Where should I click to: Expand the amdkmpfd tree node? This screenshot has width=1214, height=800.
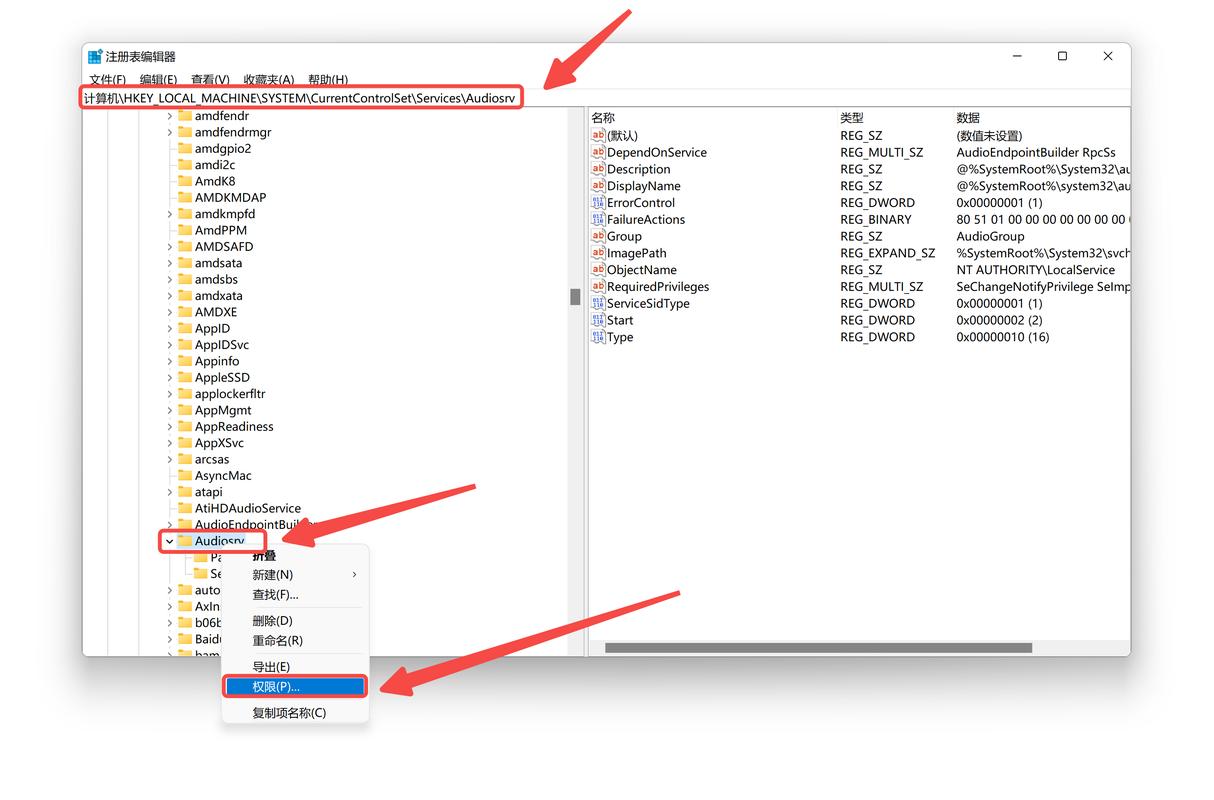(x=169, y=214)
